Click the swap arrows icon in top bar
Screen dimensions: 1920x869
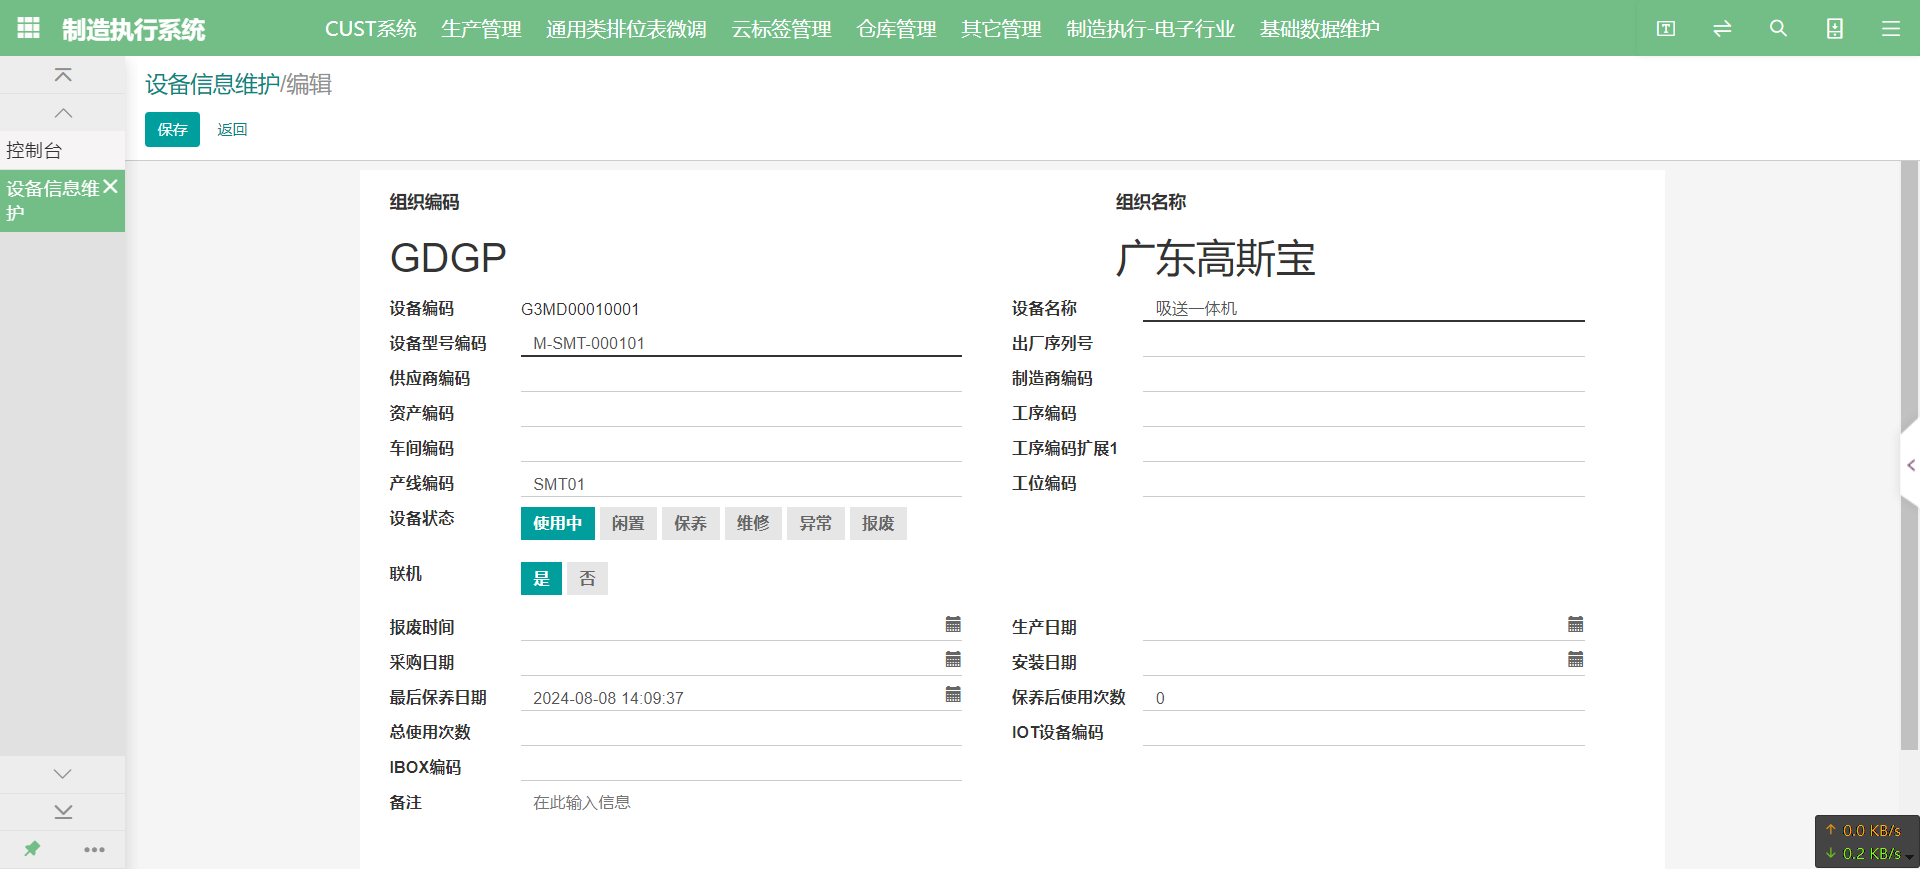click(1722, 28)
